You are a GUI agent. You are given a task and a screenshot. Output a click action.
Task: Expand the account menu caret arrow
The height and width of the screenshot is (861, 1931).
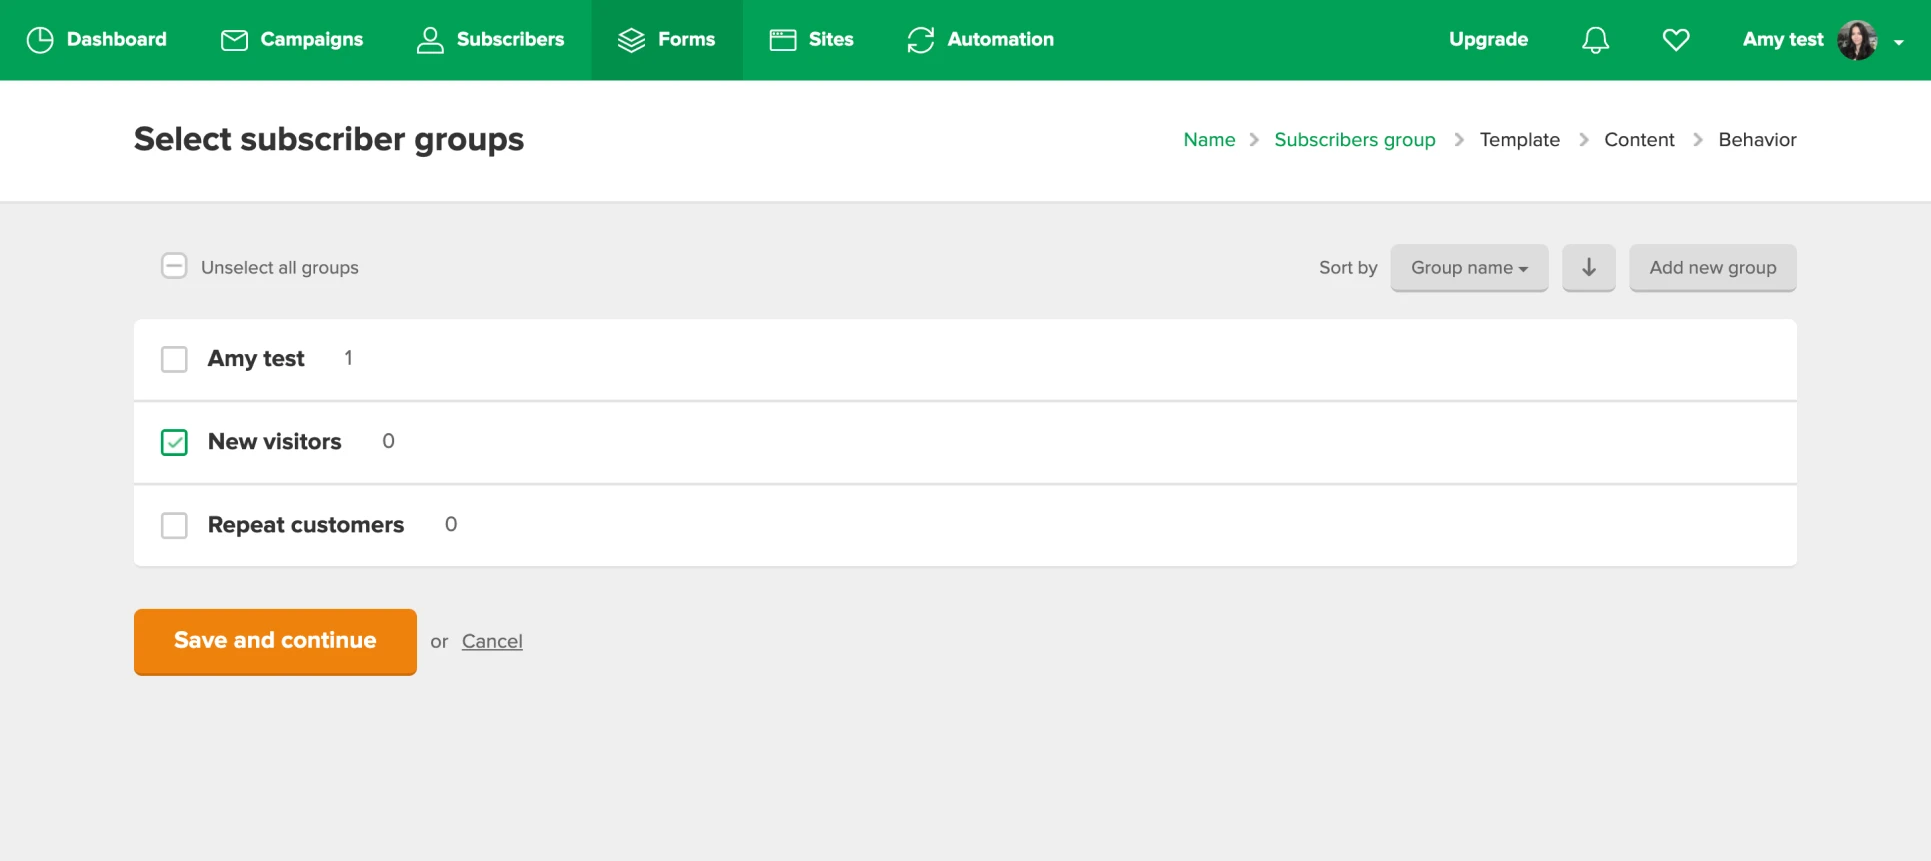(x=1898, y=42)
